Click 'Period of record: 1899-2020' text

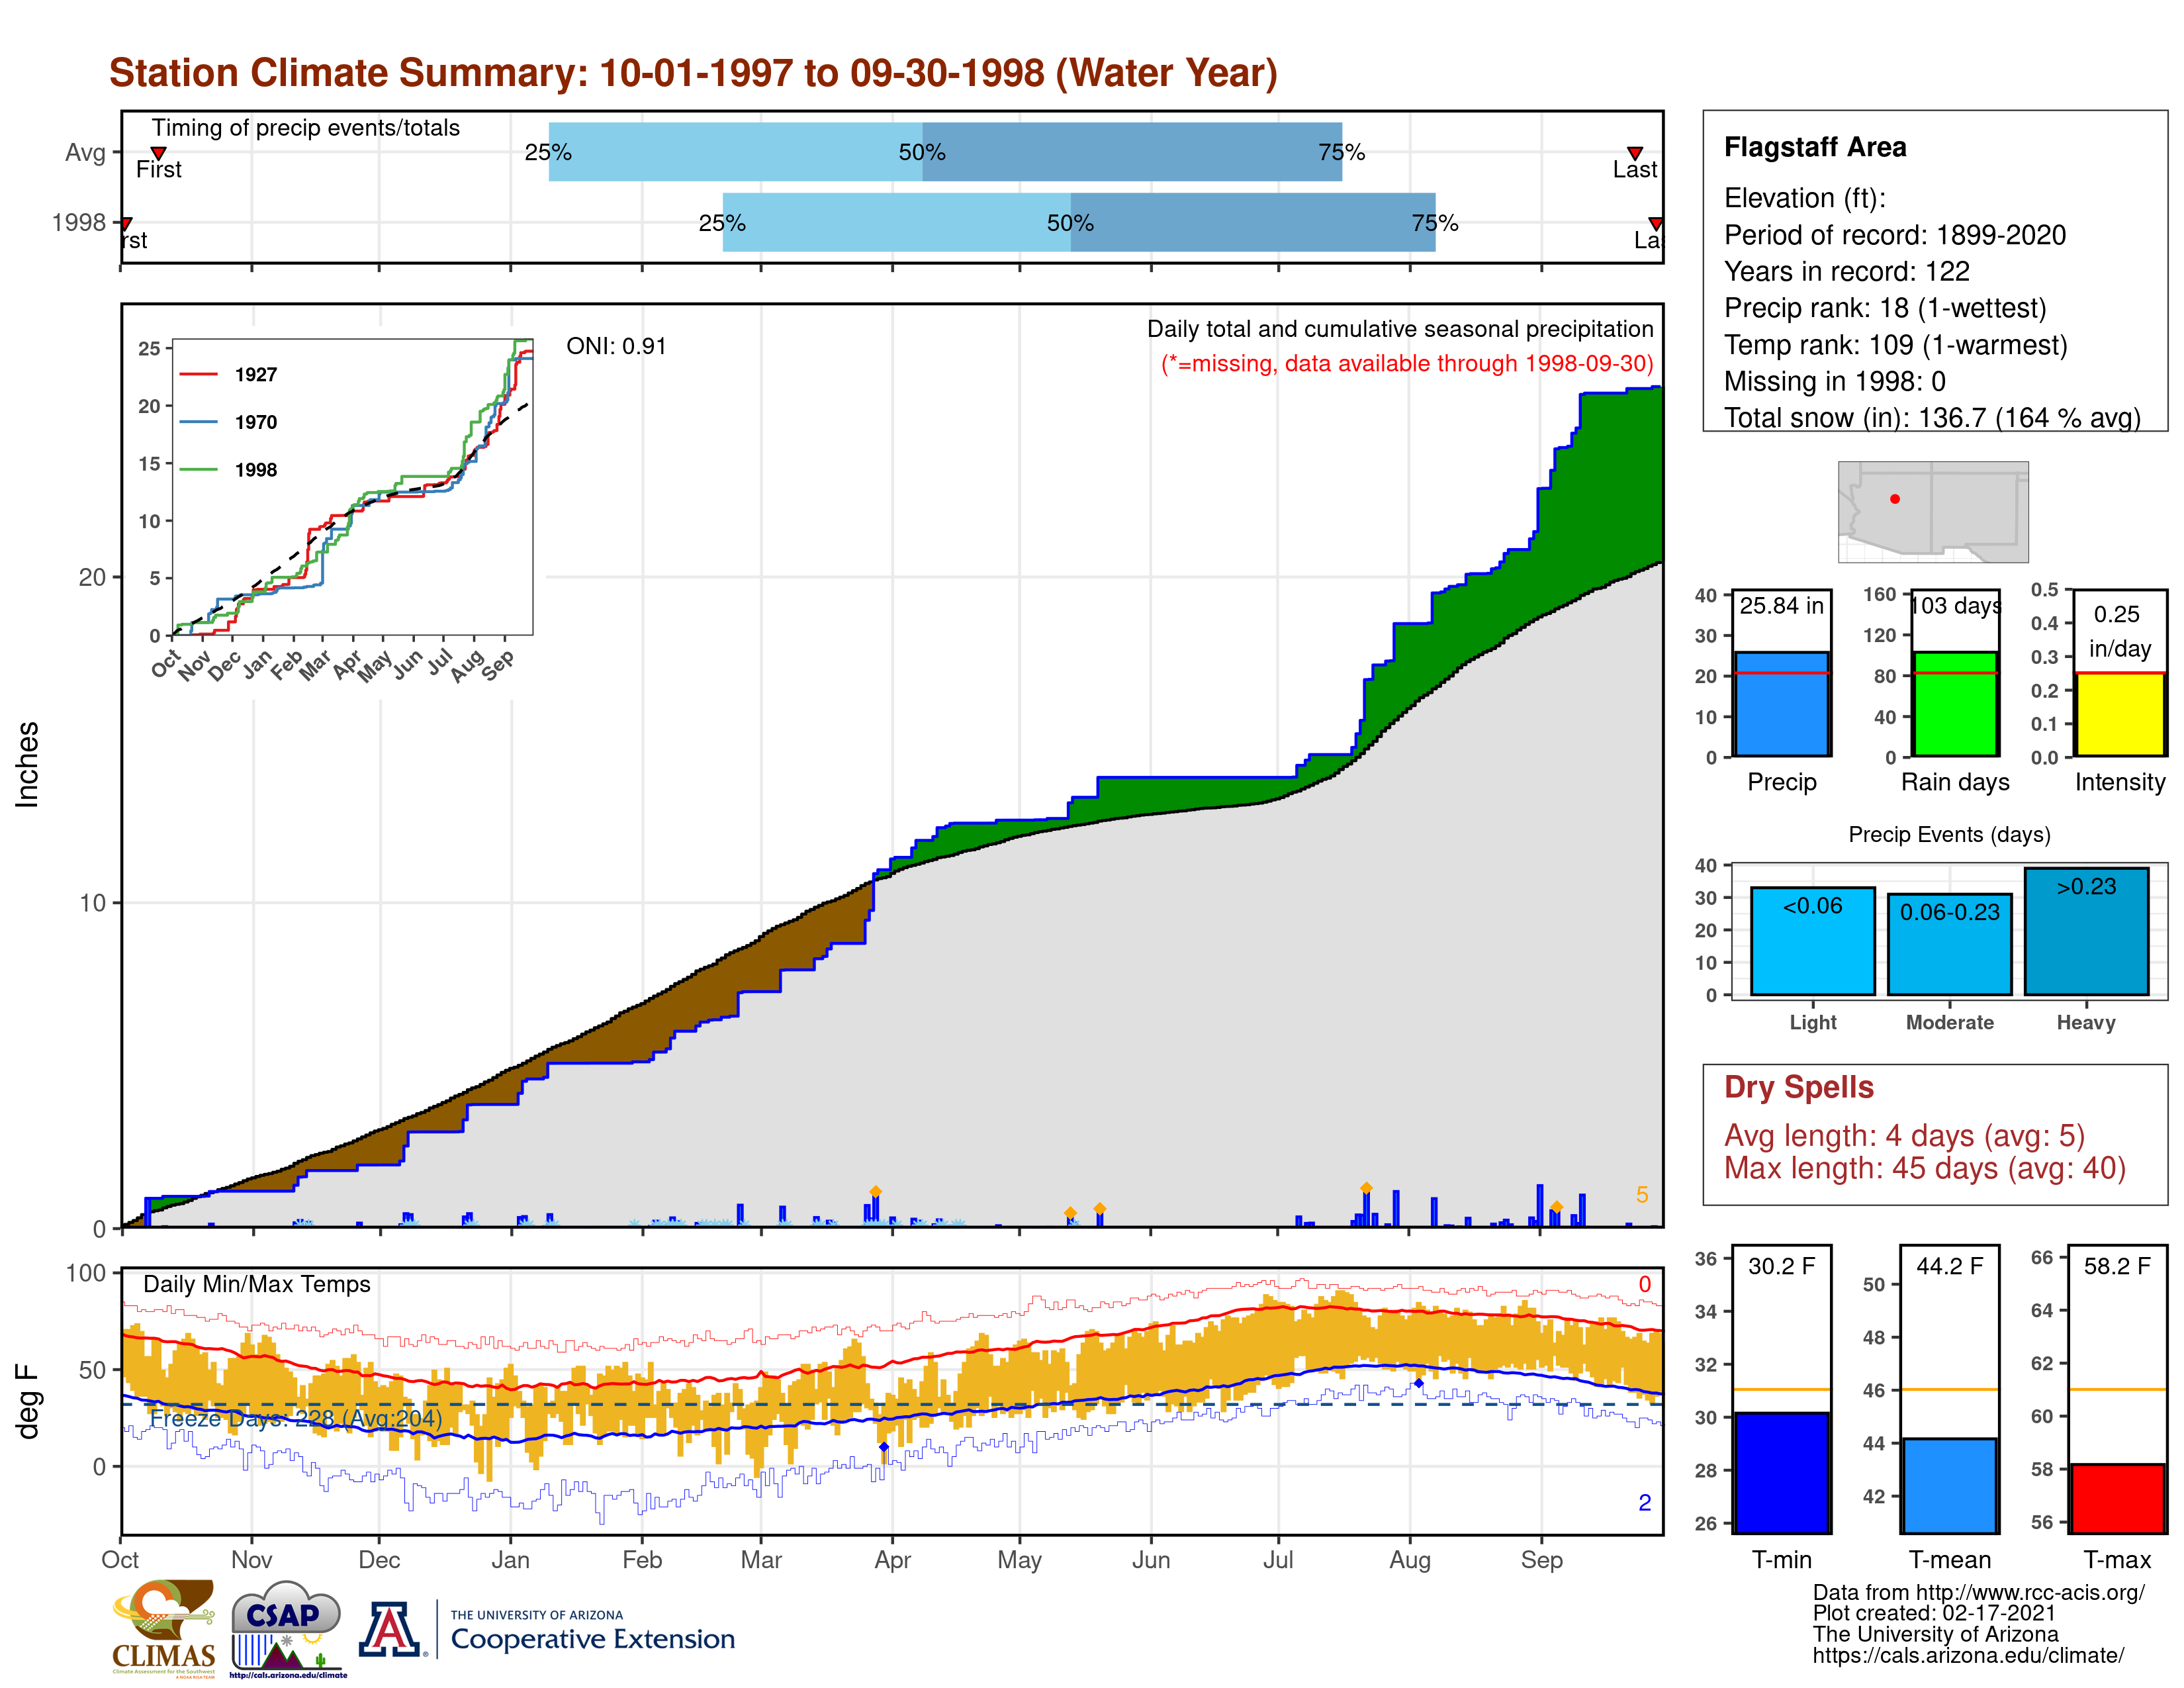[1894, 235]
